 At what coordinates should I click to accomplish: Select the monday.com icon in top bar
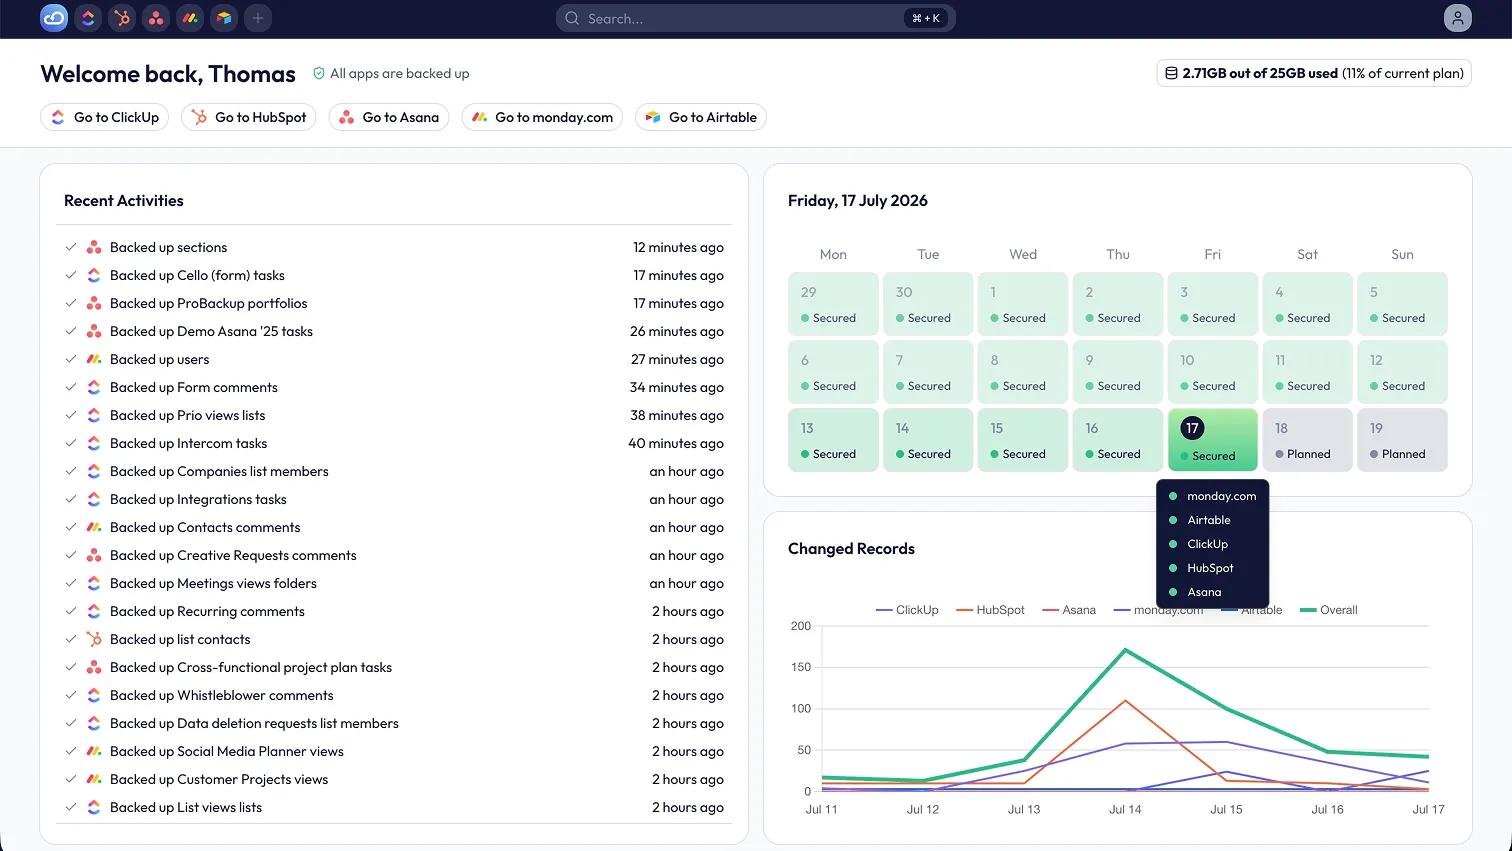190,18
